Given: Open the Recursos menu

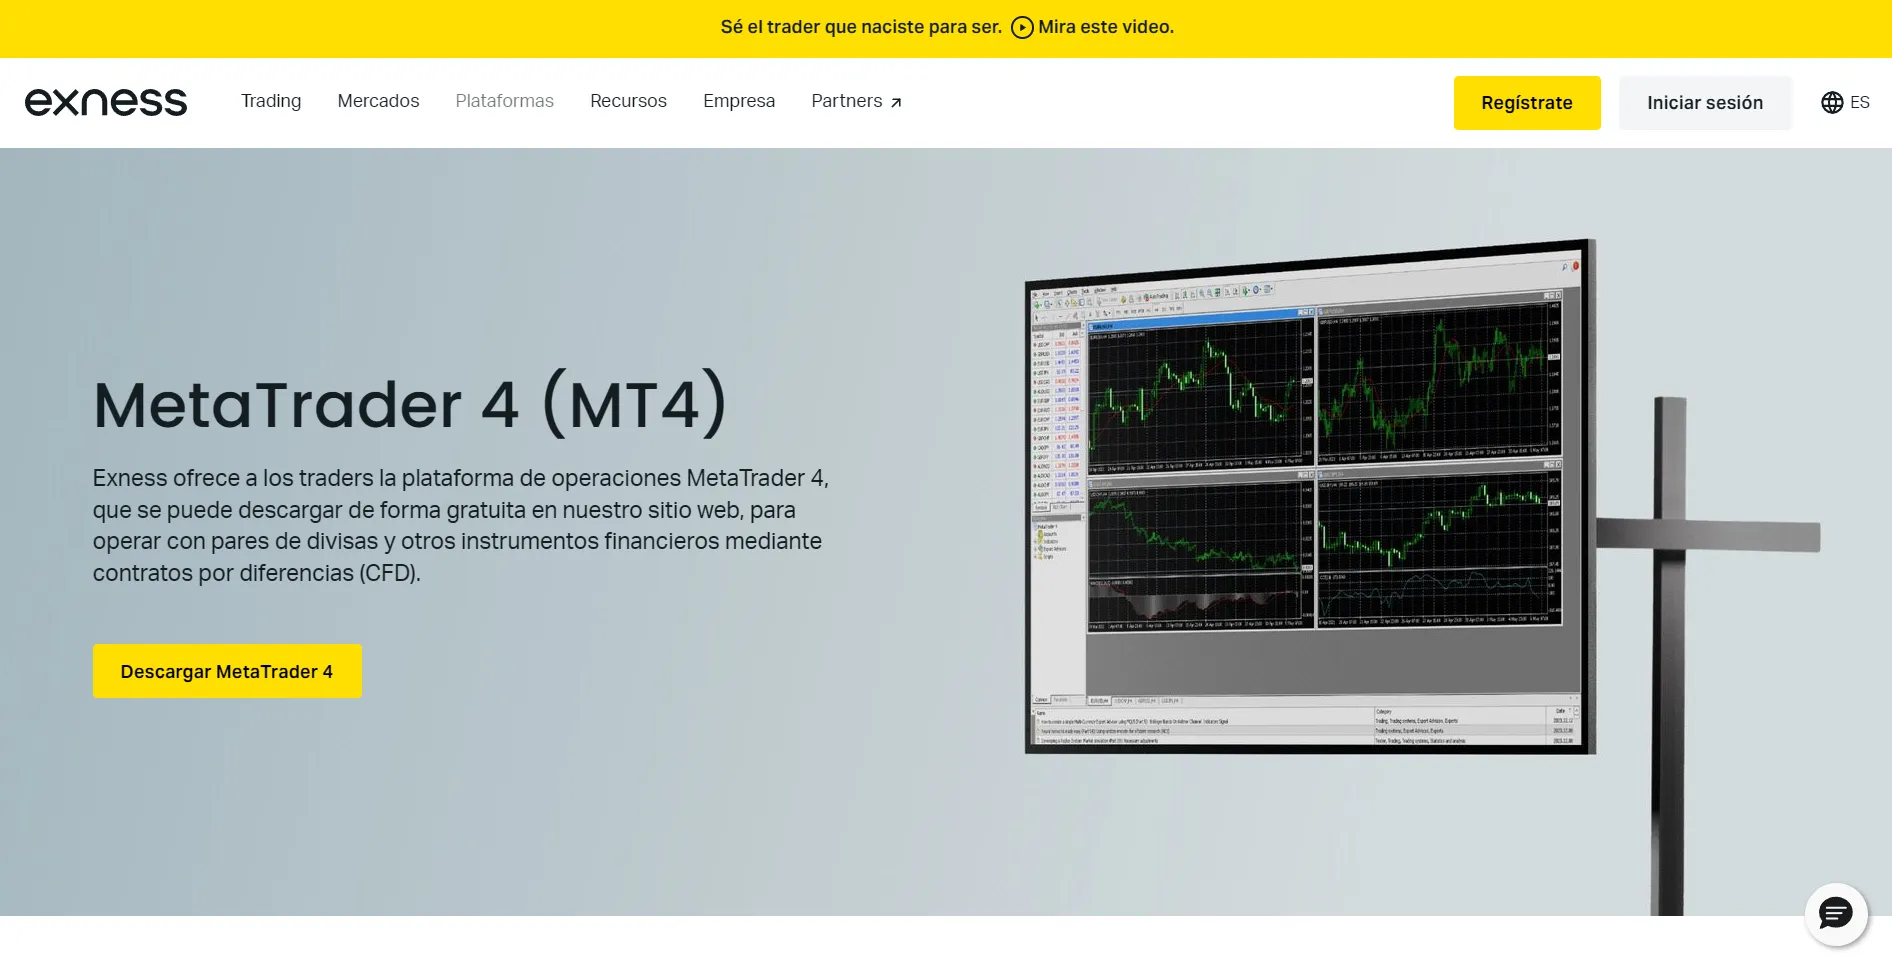Looking at the screenshot, I should point(628,101).
